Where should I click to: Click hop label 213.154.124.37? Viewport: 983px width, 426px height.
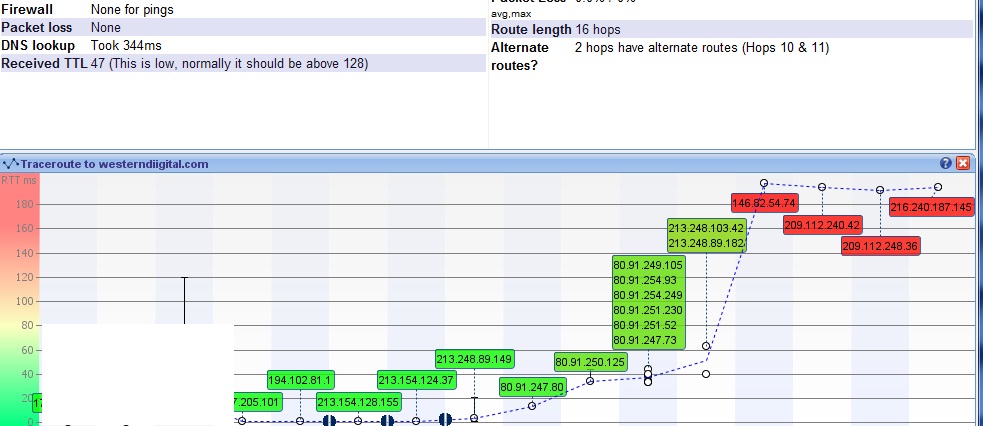click(x=416, y=380)
